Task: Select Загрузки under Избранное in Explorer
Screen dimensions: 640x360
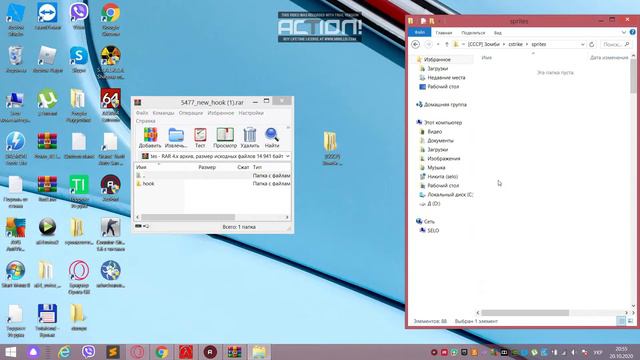Action: [x=437, y=69]
